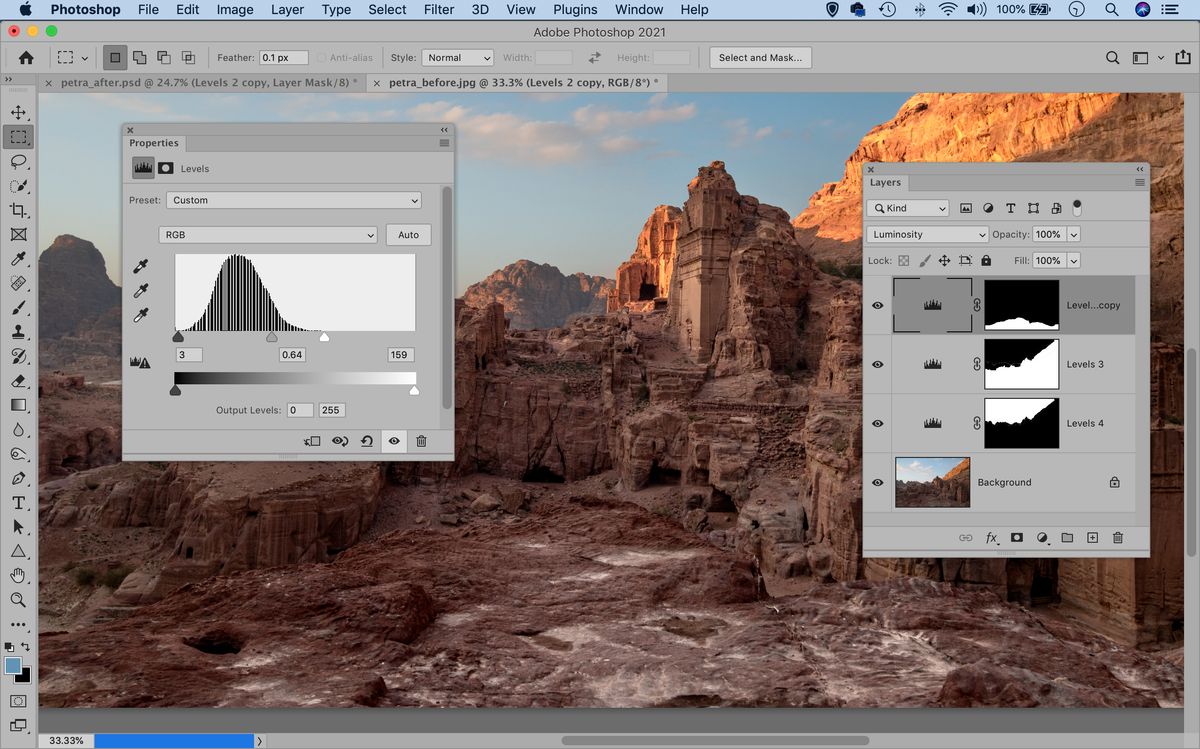This screenshot has width=1200, height=749.
Task: Toggle the Levels adjustment visibility in Properties panel
Action: [x=394, y=441]
